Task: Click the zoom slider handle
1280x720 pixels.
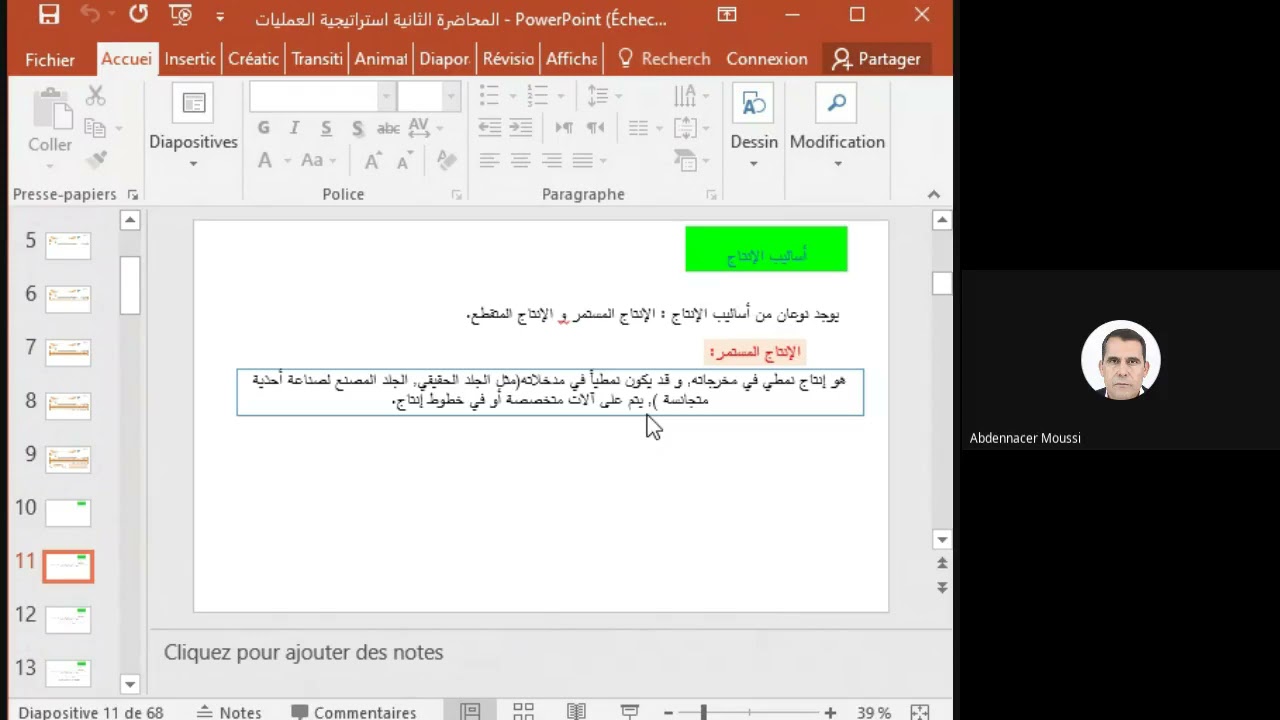Action: 704,712
